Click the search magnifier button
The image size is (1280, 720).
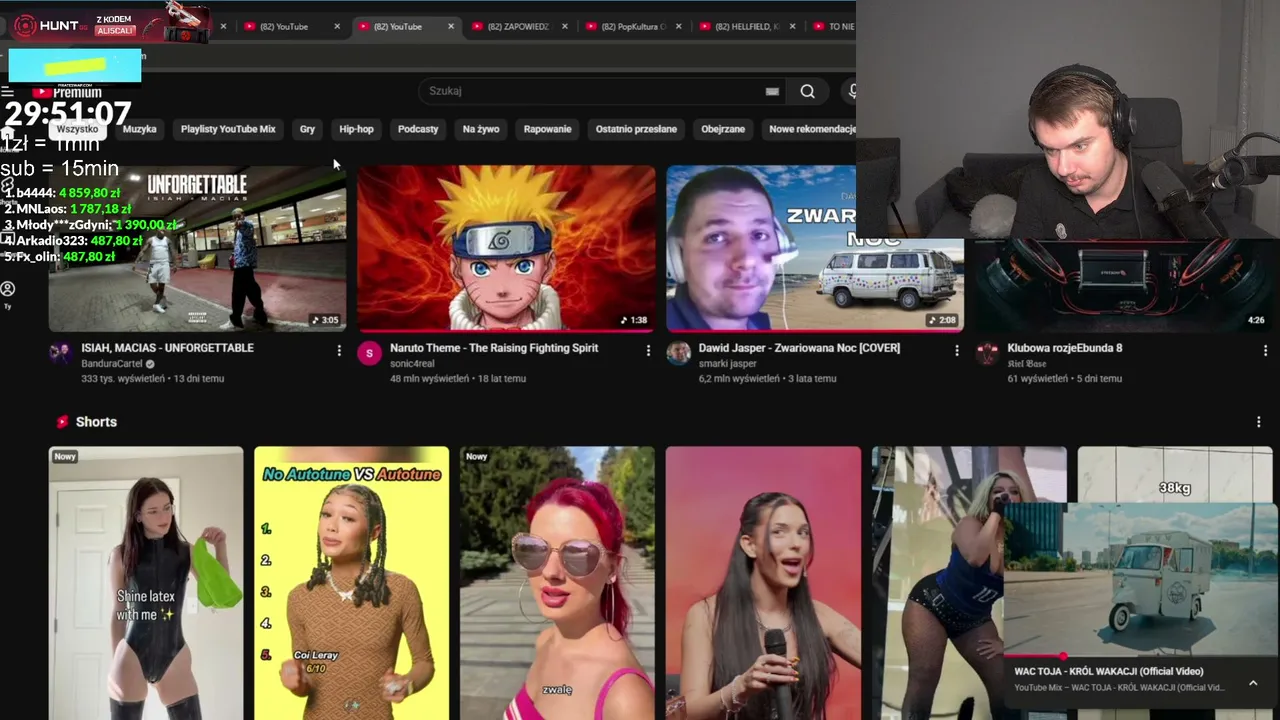coord(807,91)
